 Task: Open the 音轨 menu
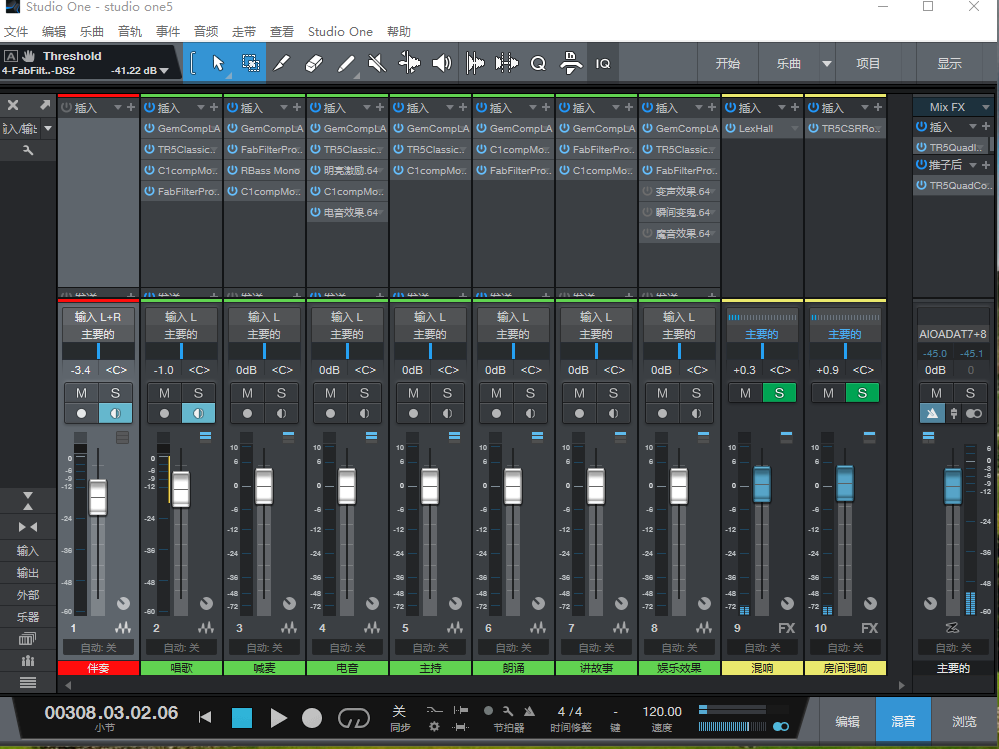click(x=130, y=31)
